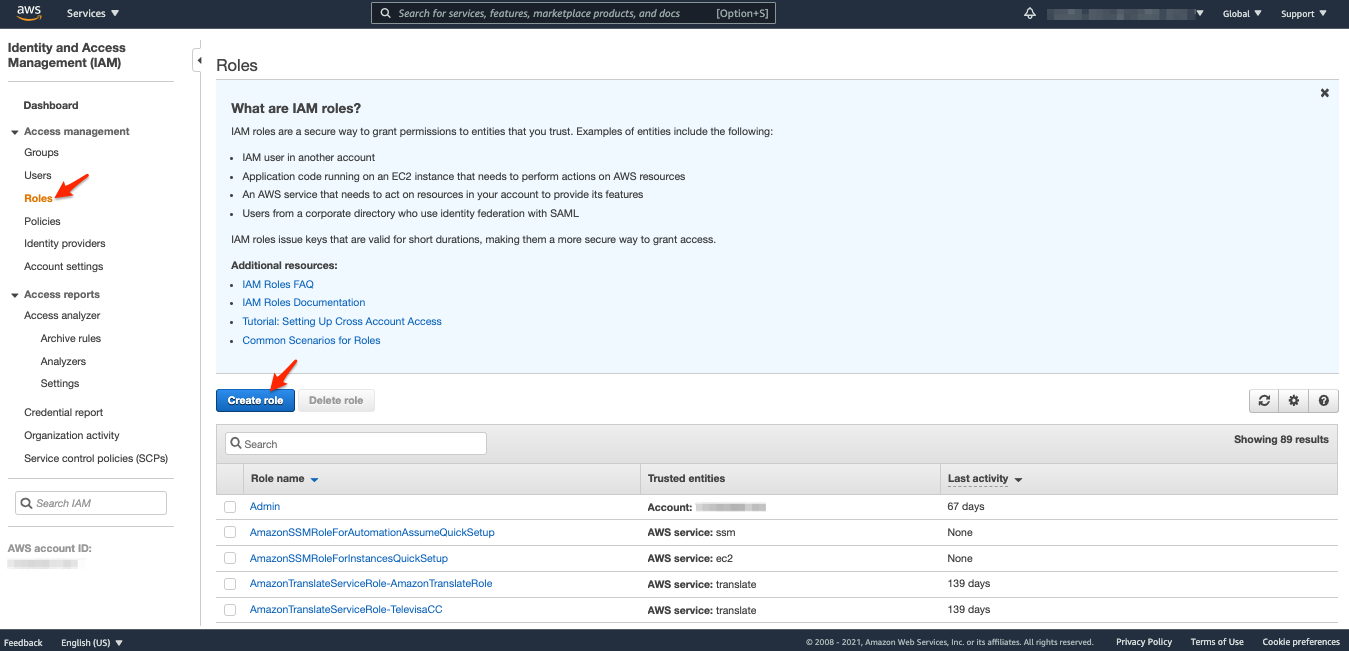Open IAM Roles FAQ link

[x=278, y=285]
